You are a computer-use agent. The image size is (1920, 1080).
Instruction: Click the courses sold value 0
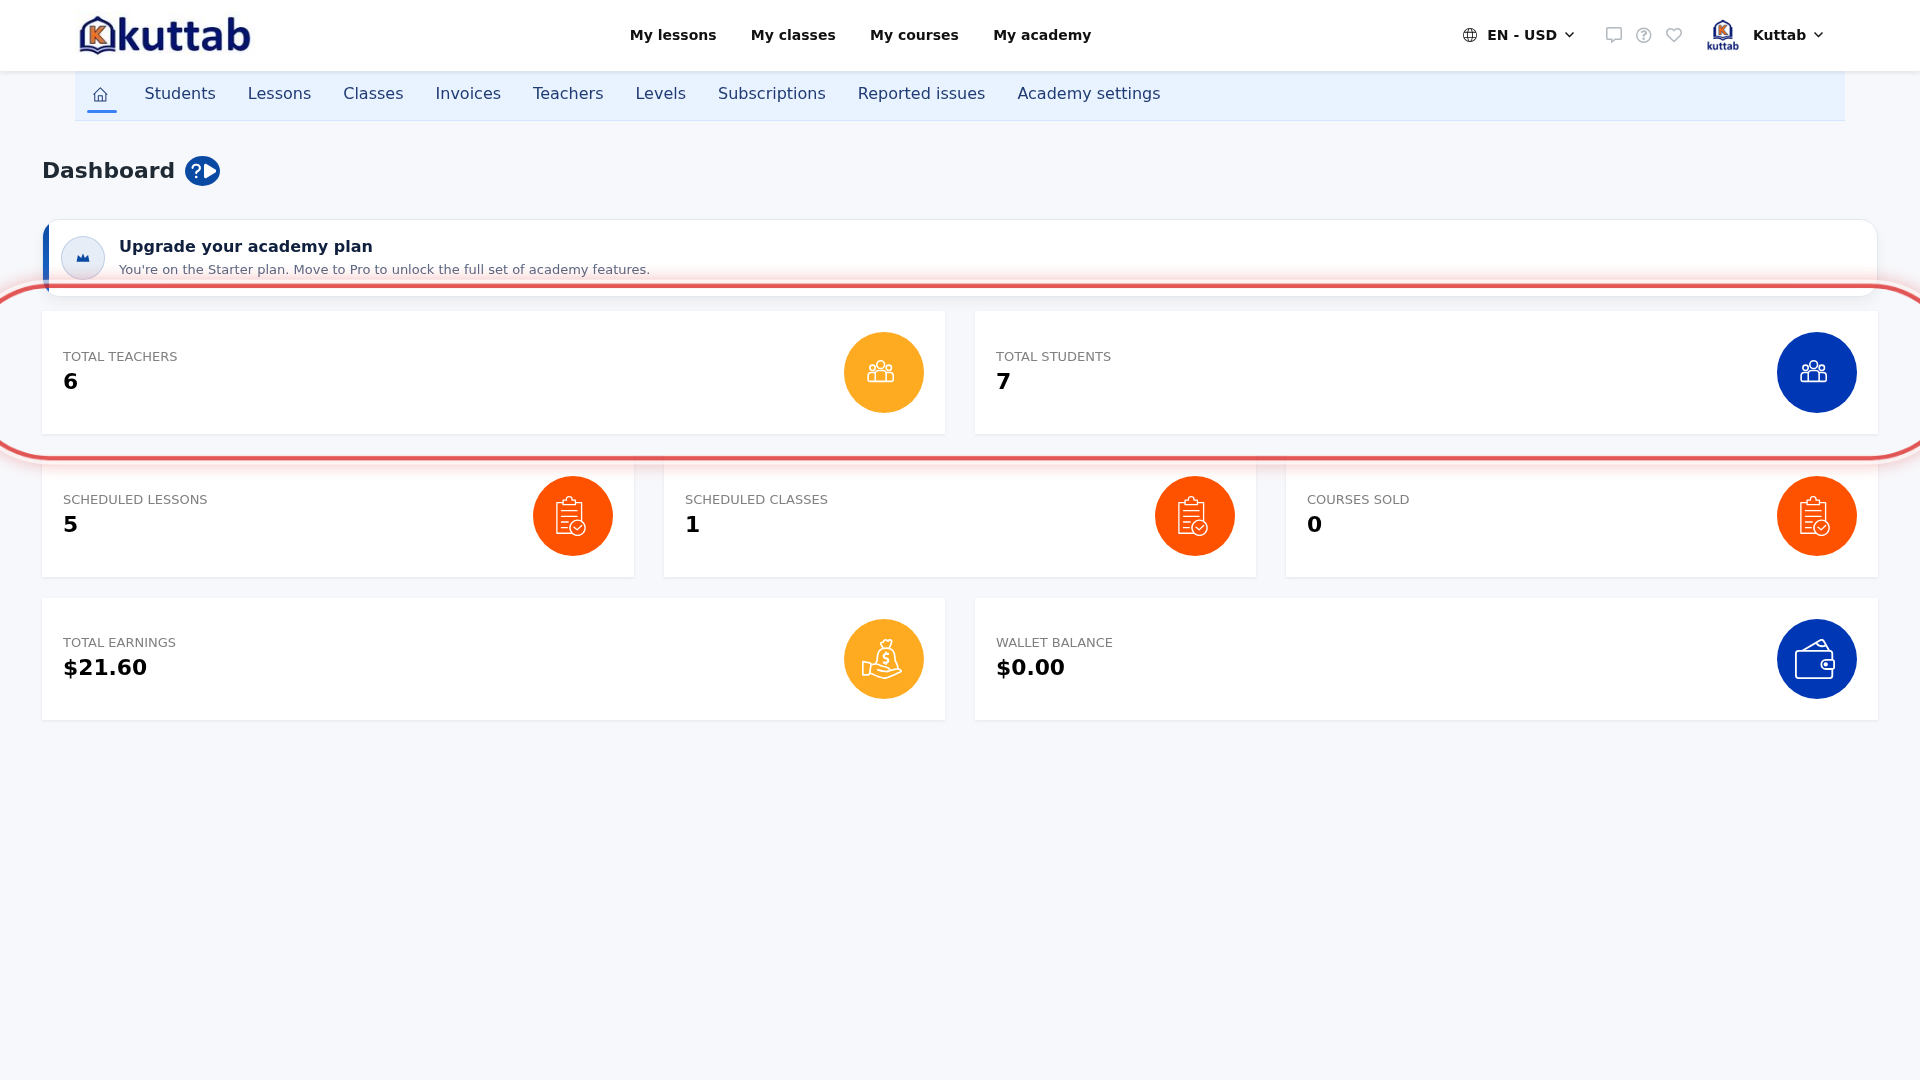[x=1314, y=525]
